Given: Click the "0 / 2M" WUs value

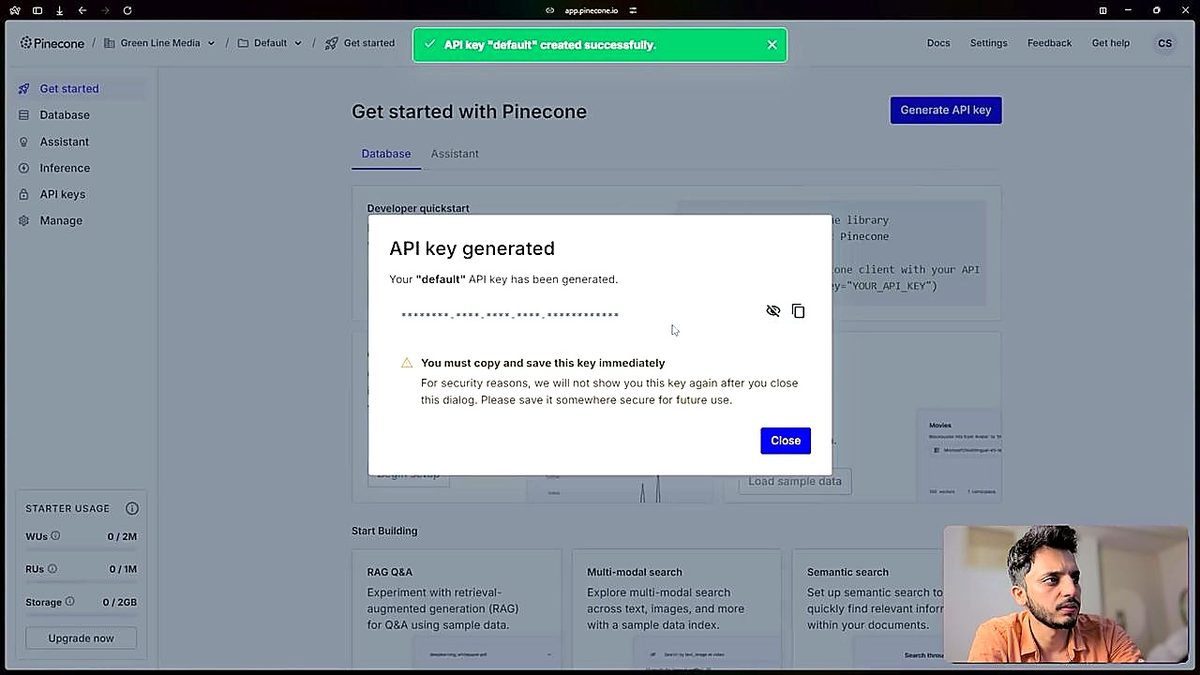Looking at the screenshot, I should [122, 537].
